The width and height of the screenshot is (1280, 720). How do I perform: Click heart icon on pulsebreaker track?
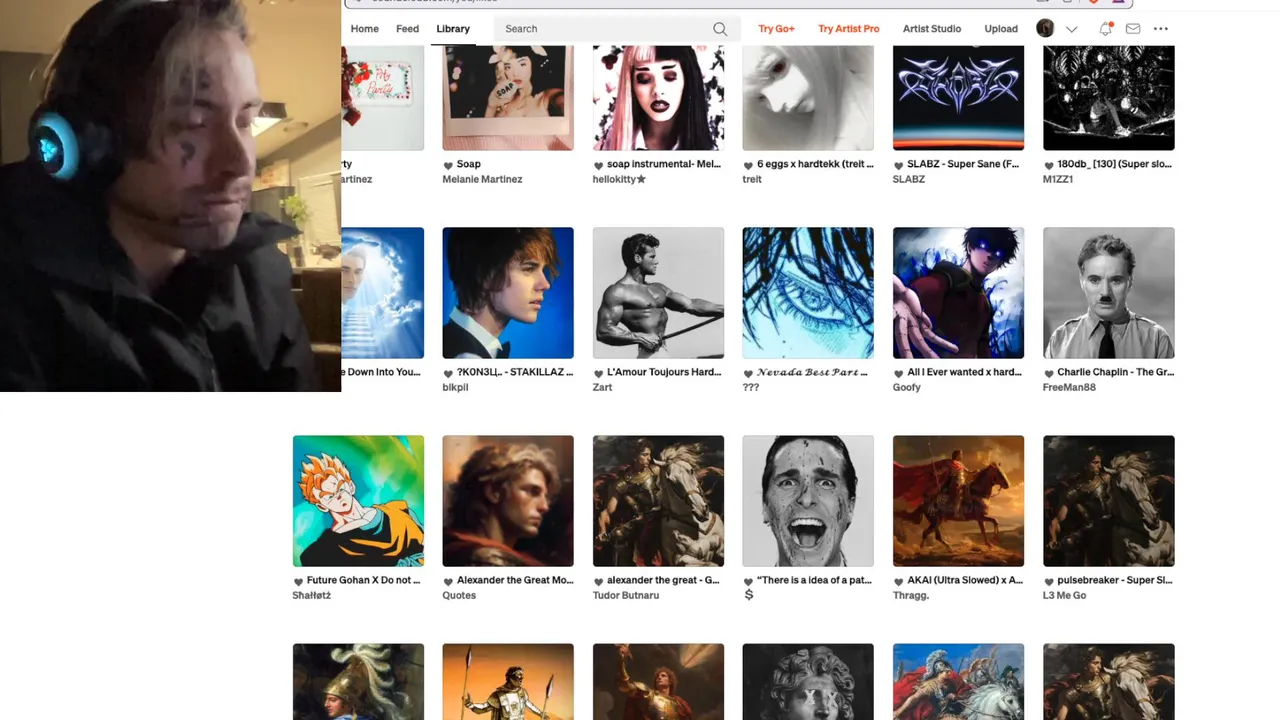coord(1048,581)
